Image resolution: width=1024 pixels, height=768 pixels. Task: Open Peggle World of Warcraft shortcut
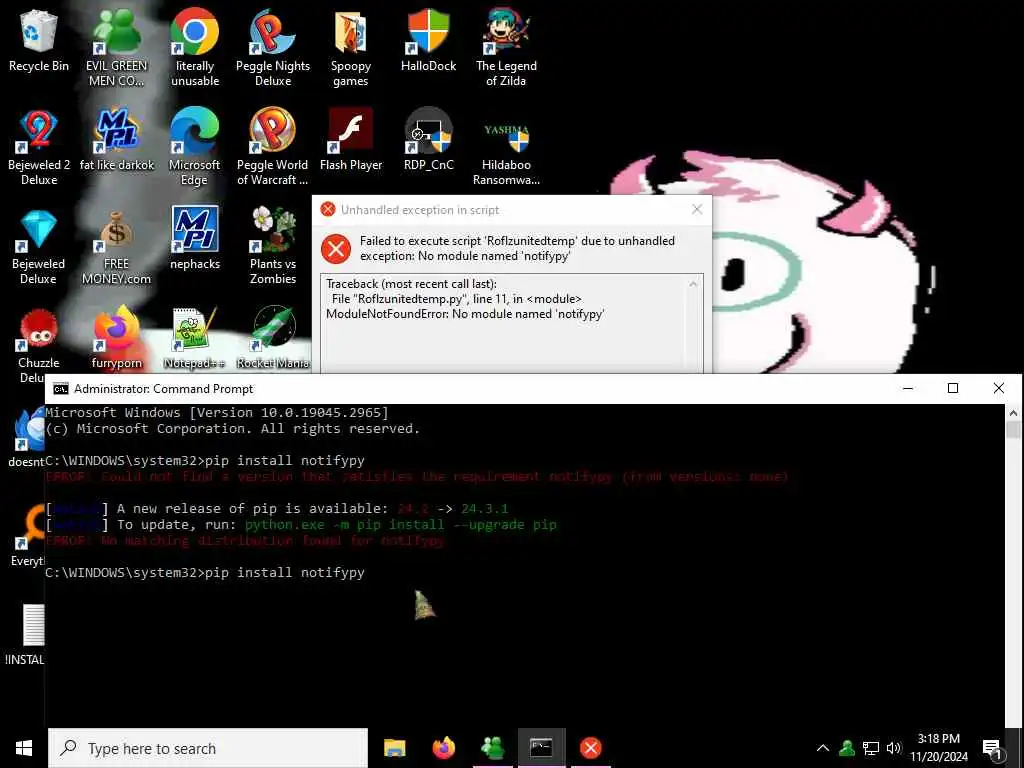pos(273,146)
